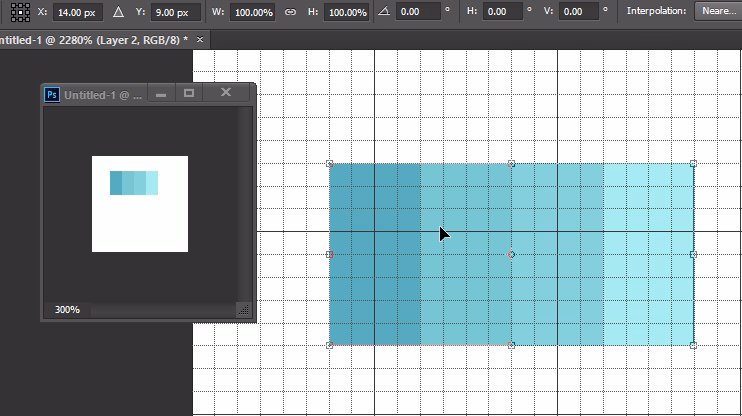Click the preview thumbnail color strip
Screen dimensions: 742x416
tap(134, 183)
